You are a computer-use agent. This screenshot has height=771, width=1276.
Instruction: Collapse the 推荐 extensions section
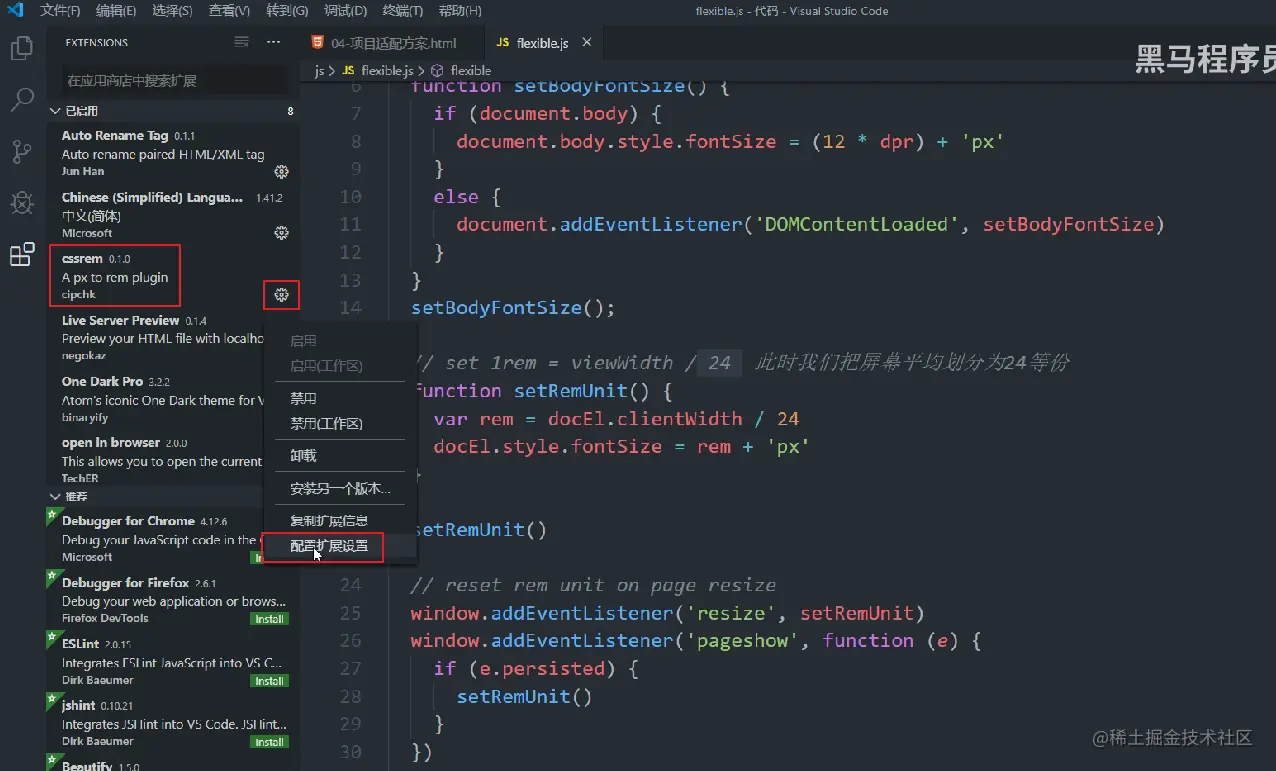point(55,496)
